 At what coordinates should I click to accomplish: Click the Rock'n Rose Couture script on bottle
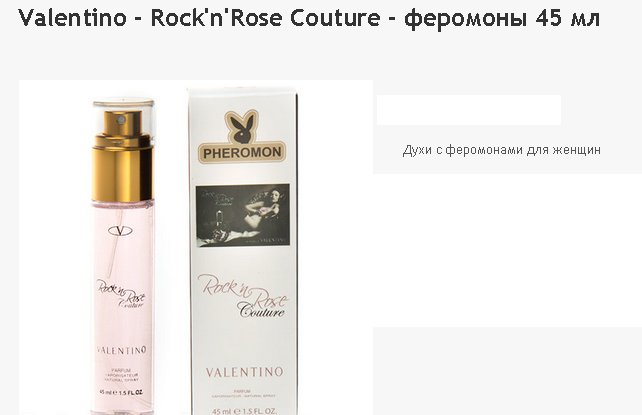pyautogui.click(x=120, y=293)
